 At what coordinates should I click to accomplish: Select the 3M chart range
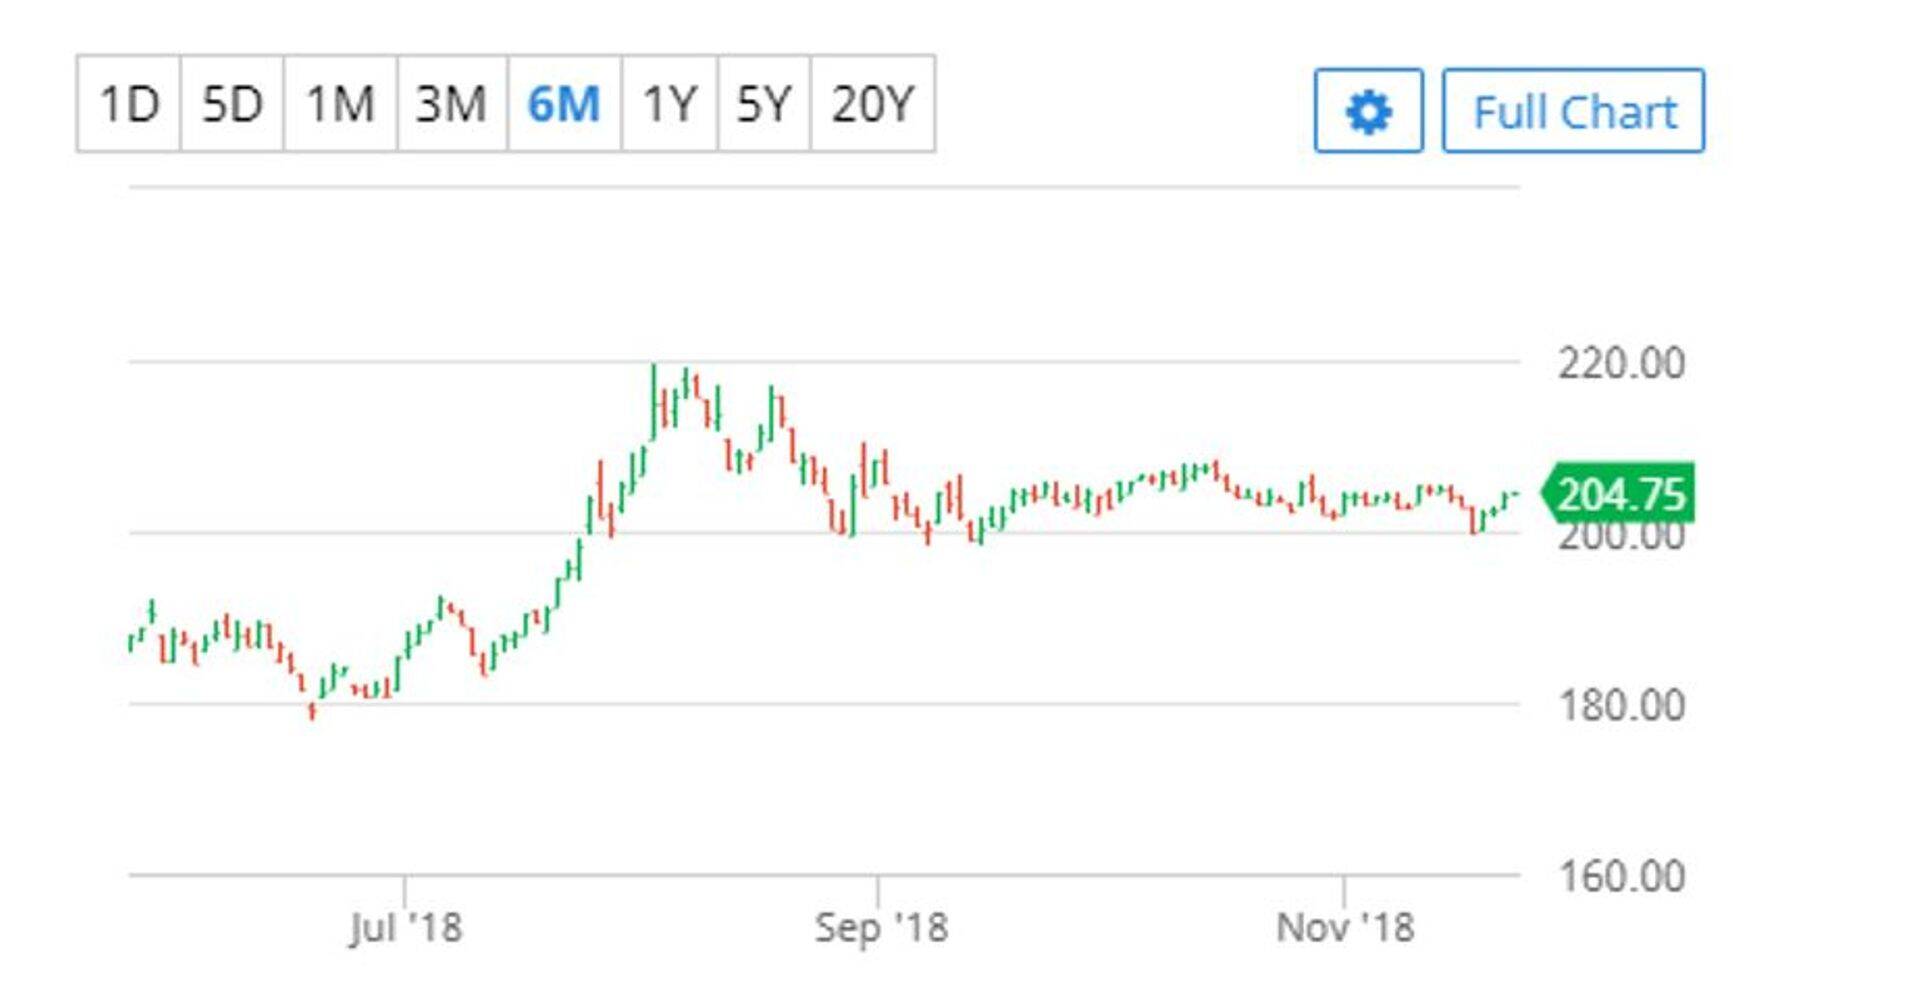pos(451,104)
